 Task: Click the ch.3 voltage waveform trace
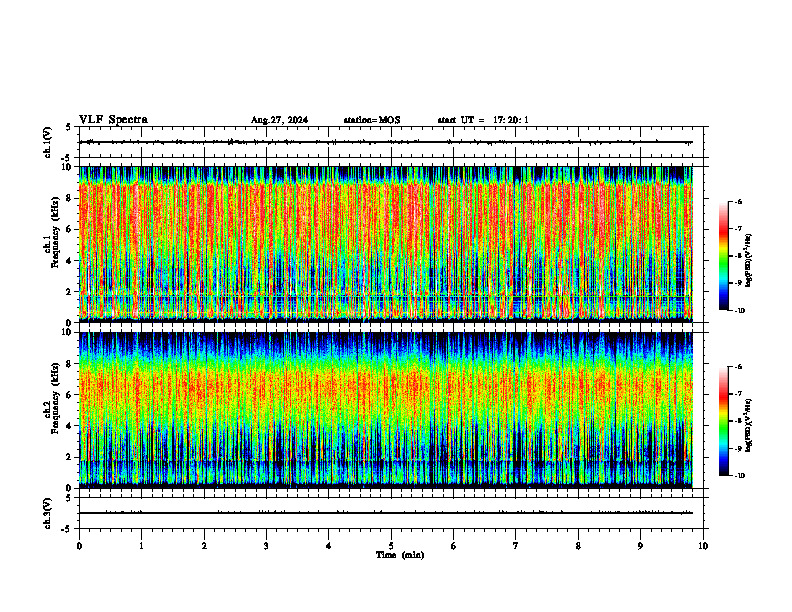coord(386,513)
